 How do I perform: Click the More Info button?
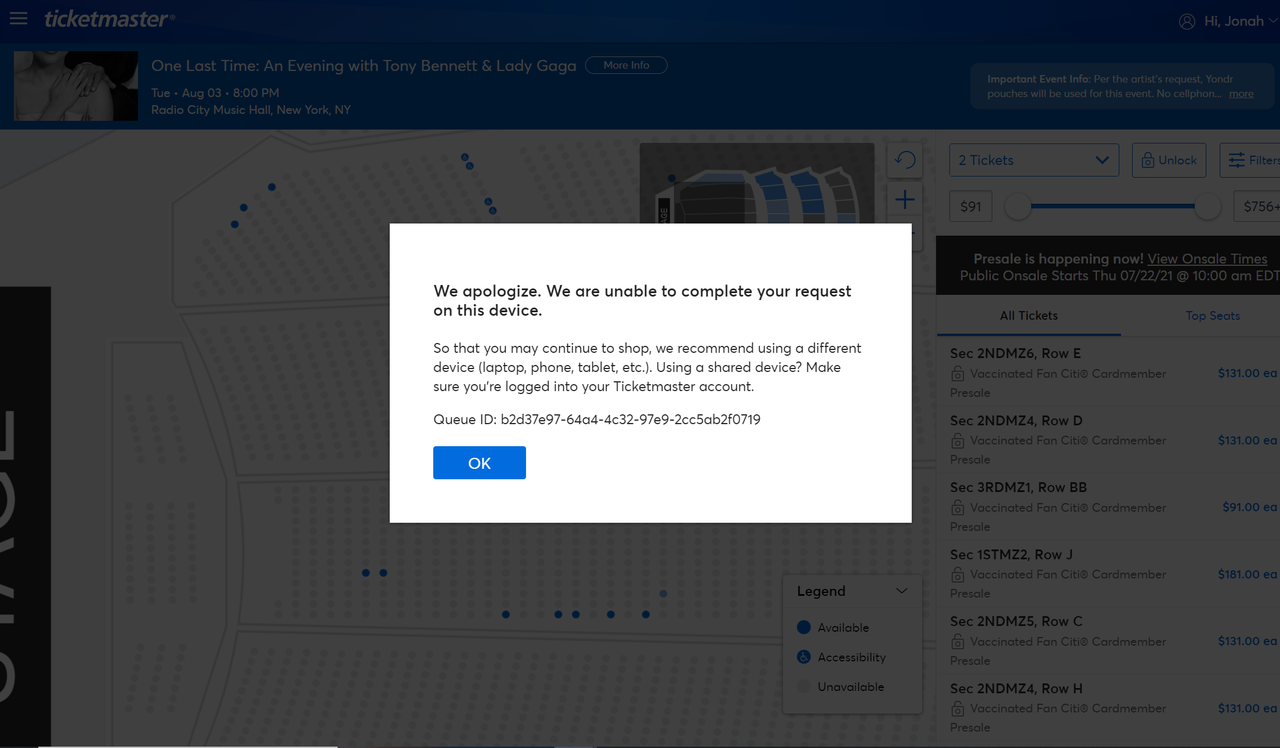(626, 65)
